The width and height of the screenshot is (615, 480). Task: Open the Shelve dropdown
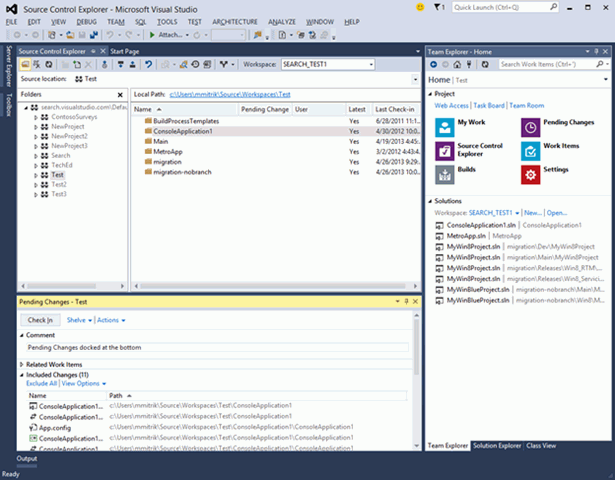coord(79,320)
